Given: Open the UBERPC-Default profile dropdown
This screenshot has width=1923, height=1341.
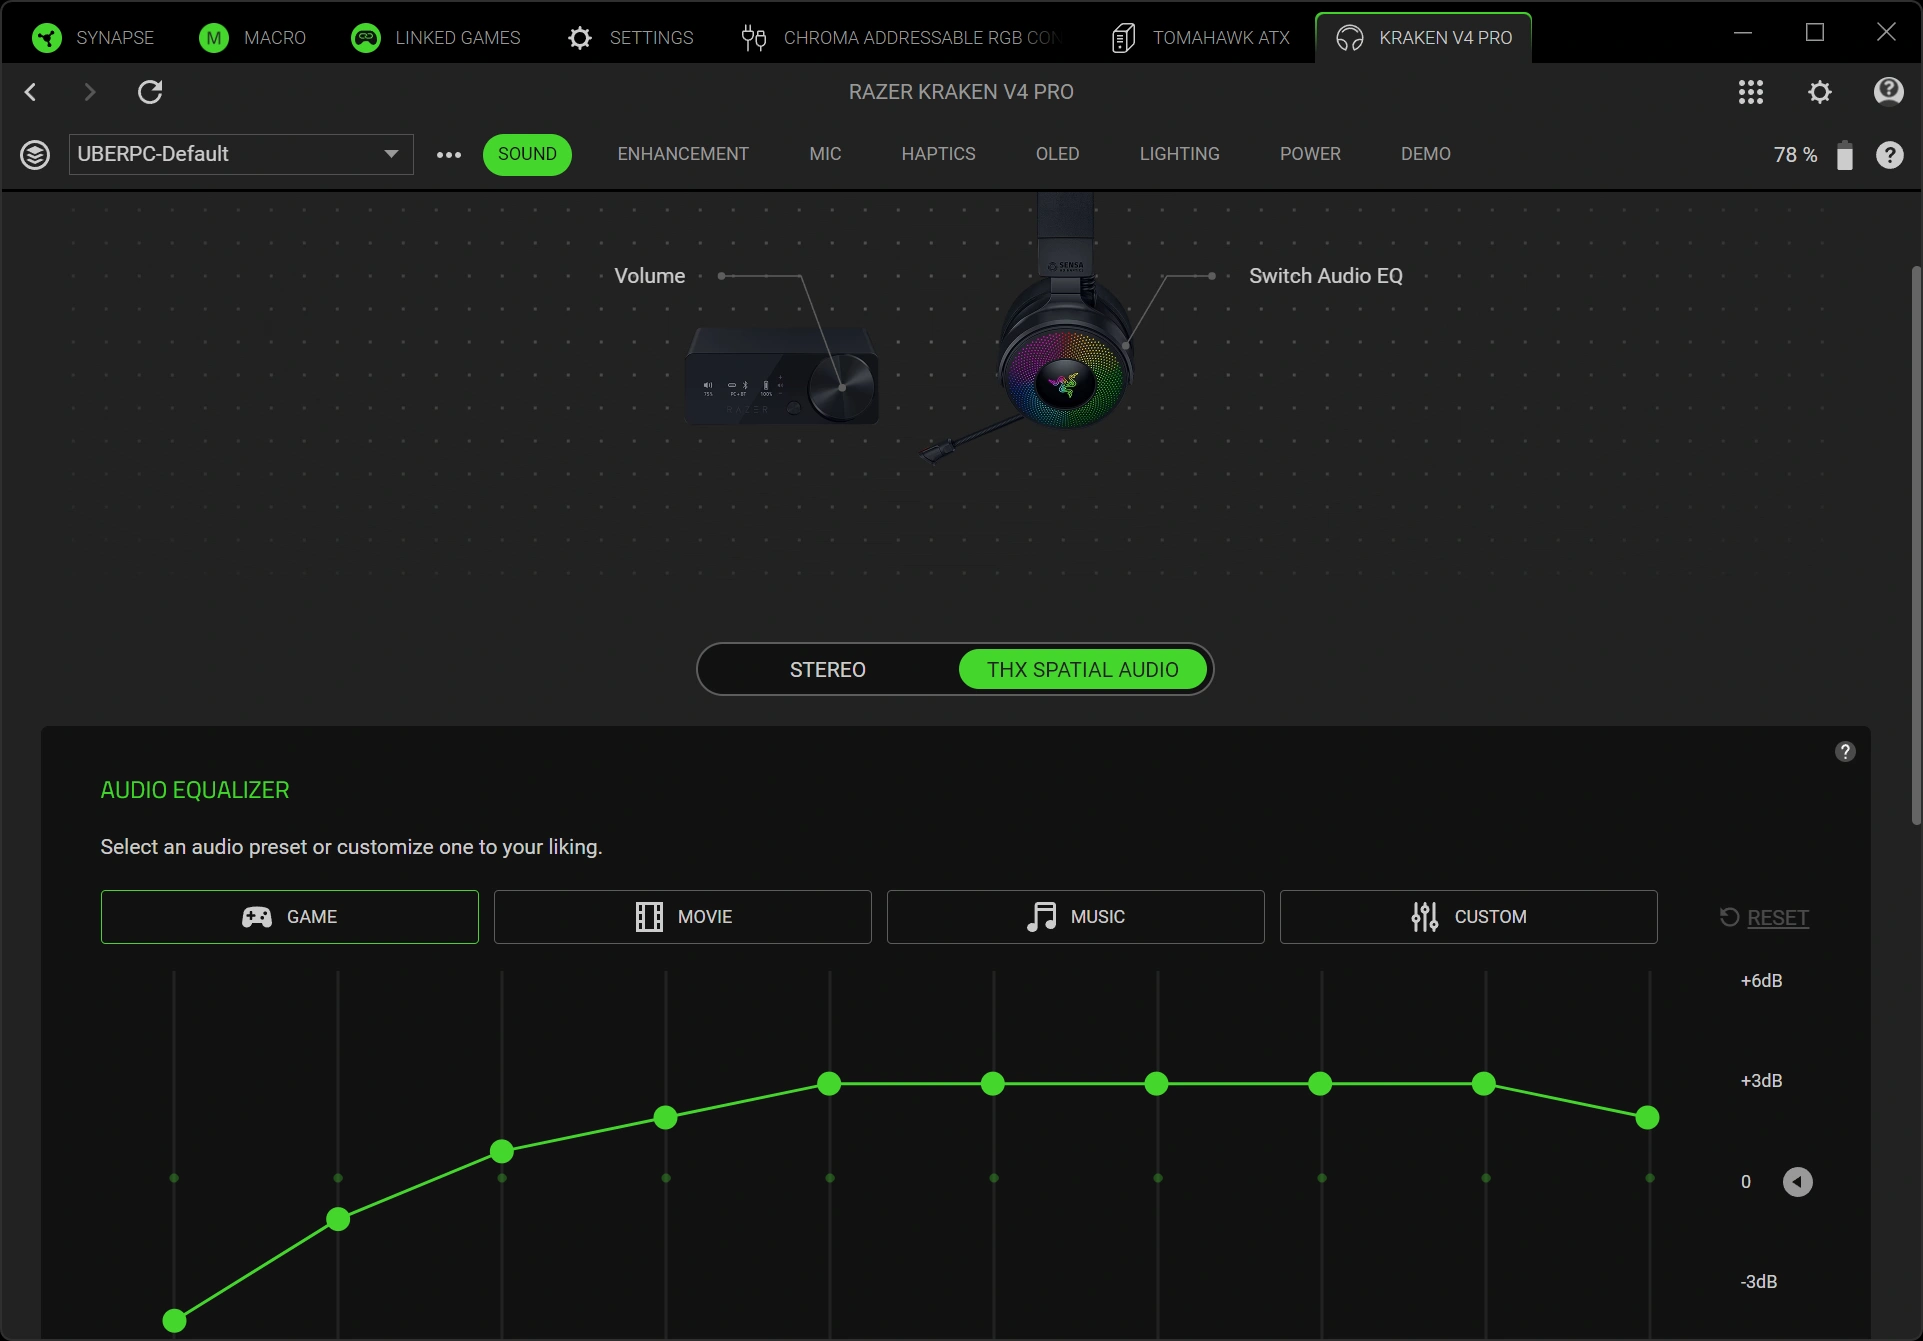Looking at the screenshot, I should (x=241, y=154).
